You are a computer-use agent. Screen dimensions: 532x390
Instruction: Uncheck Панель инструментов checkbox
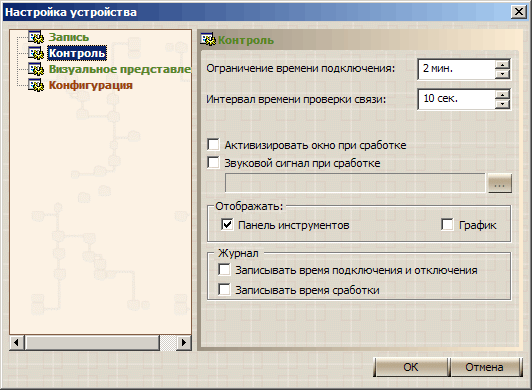(x=227, y=224)
